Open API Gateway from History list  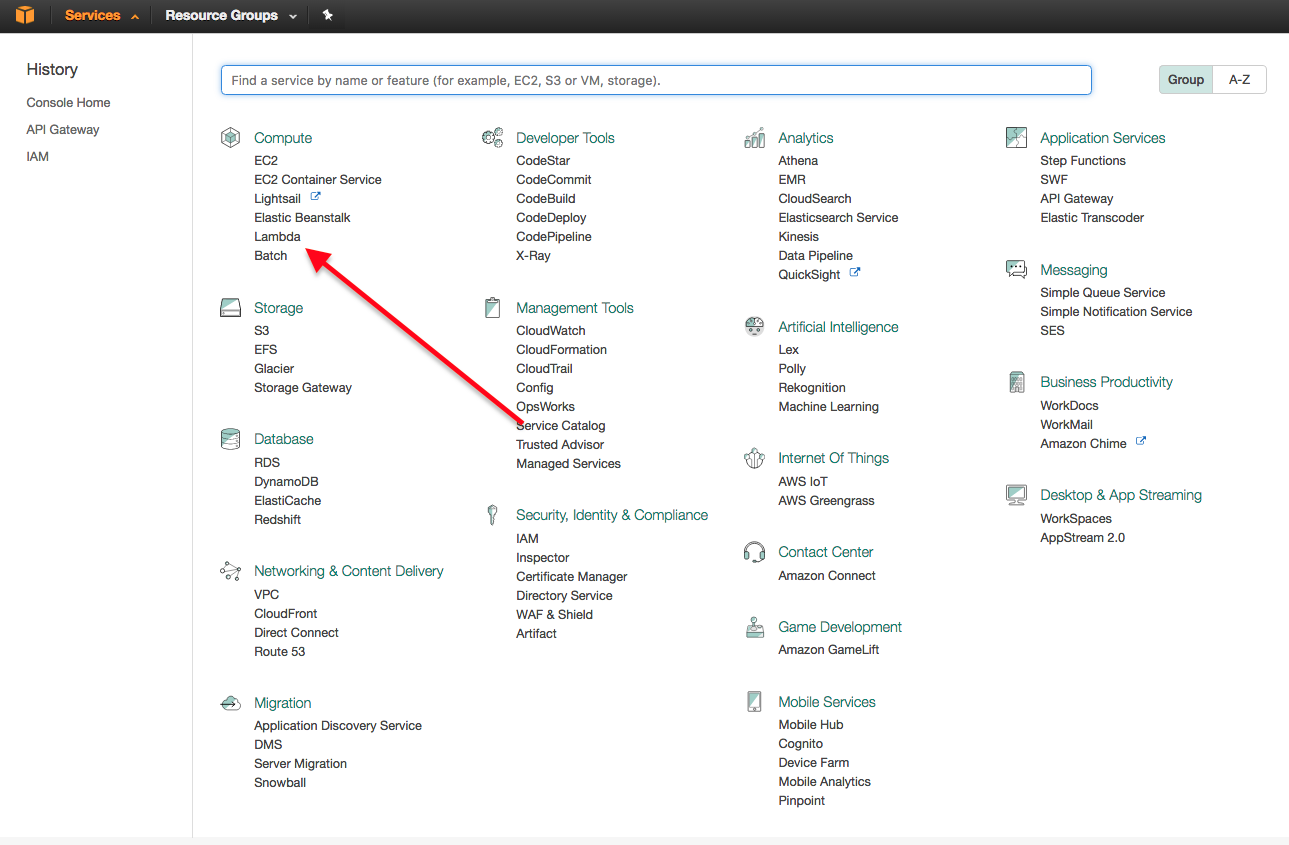(63, 130)
